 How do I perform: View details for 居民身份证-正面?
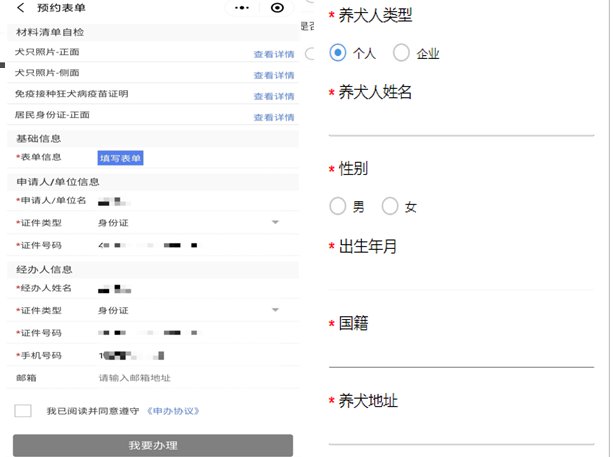click(273, 117)
